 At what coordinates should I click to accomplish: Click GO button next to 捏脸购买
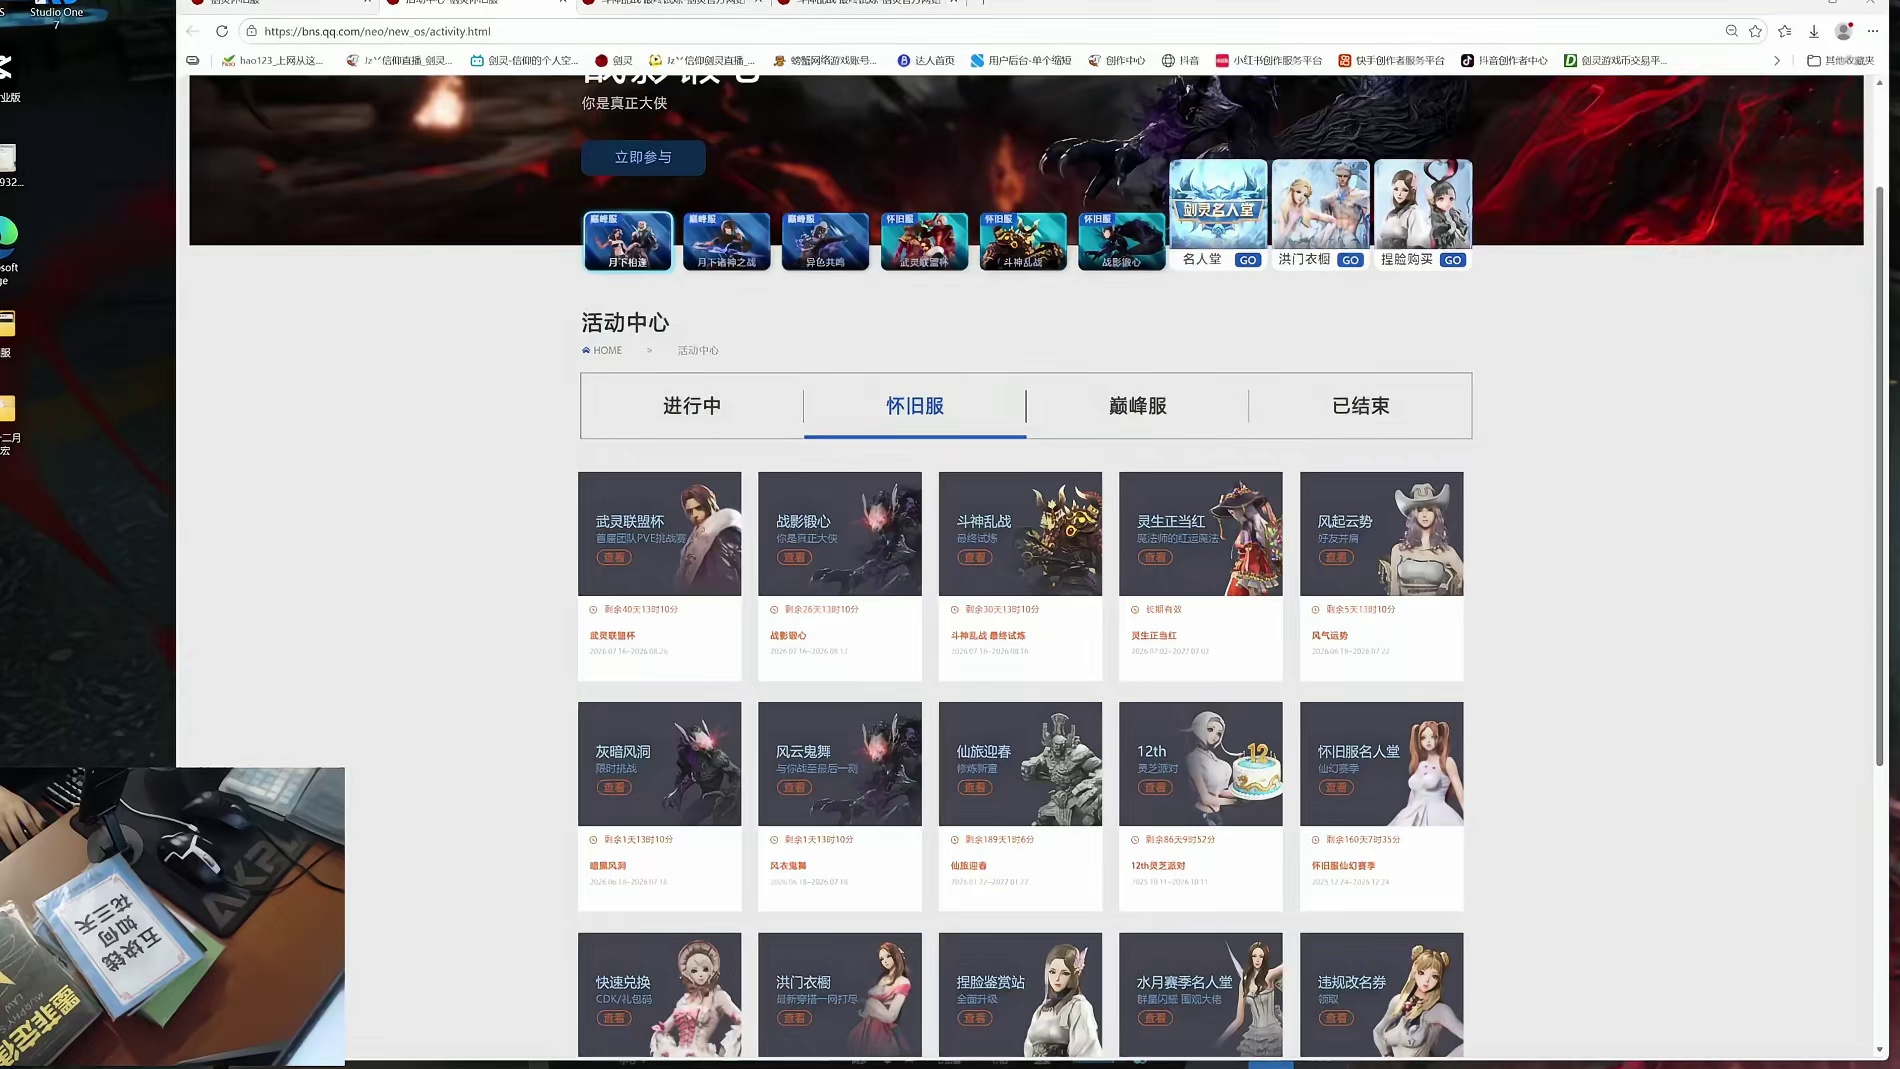[1453, 260]
